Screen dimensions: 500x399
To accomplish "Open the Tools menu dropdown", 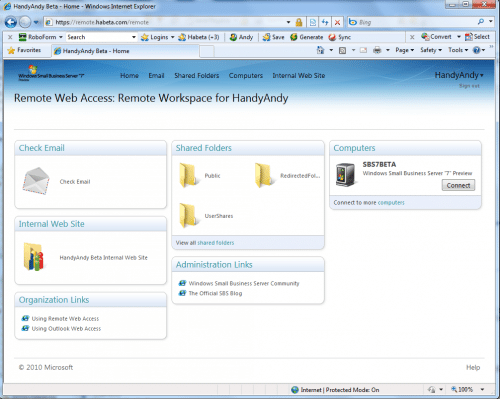I will tap(458, 50).
